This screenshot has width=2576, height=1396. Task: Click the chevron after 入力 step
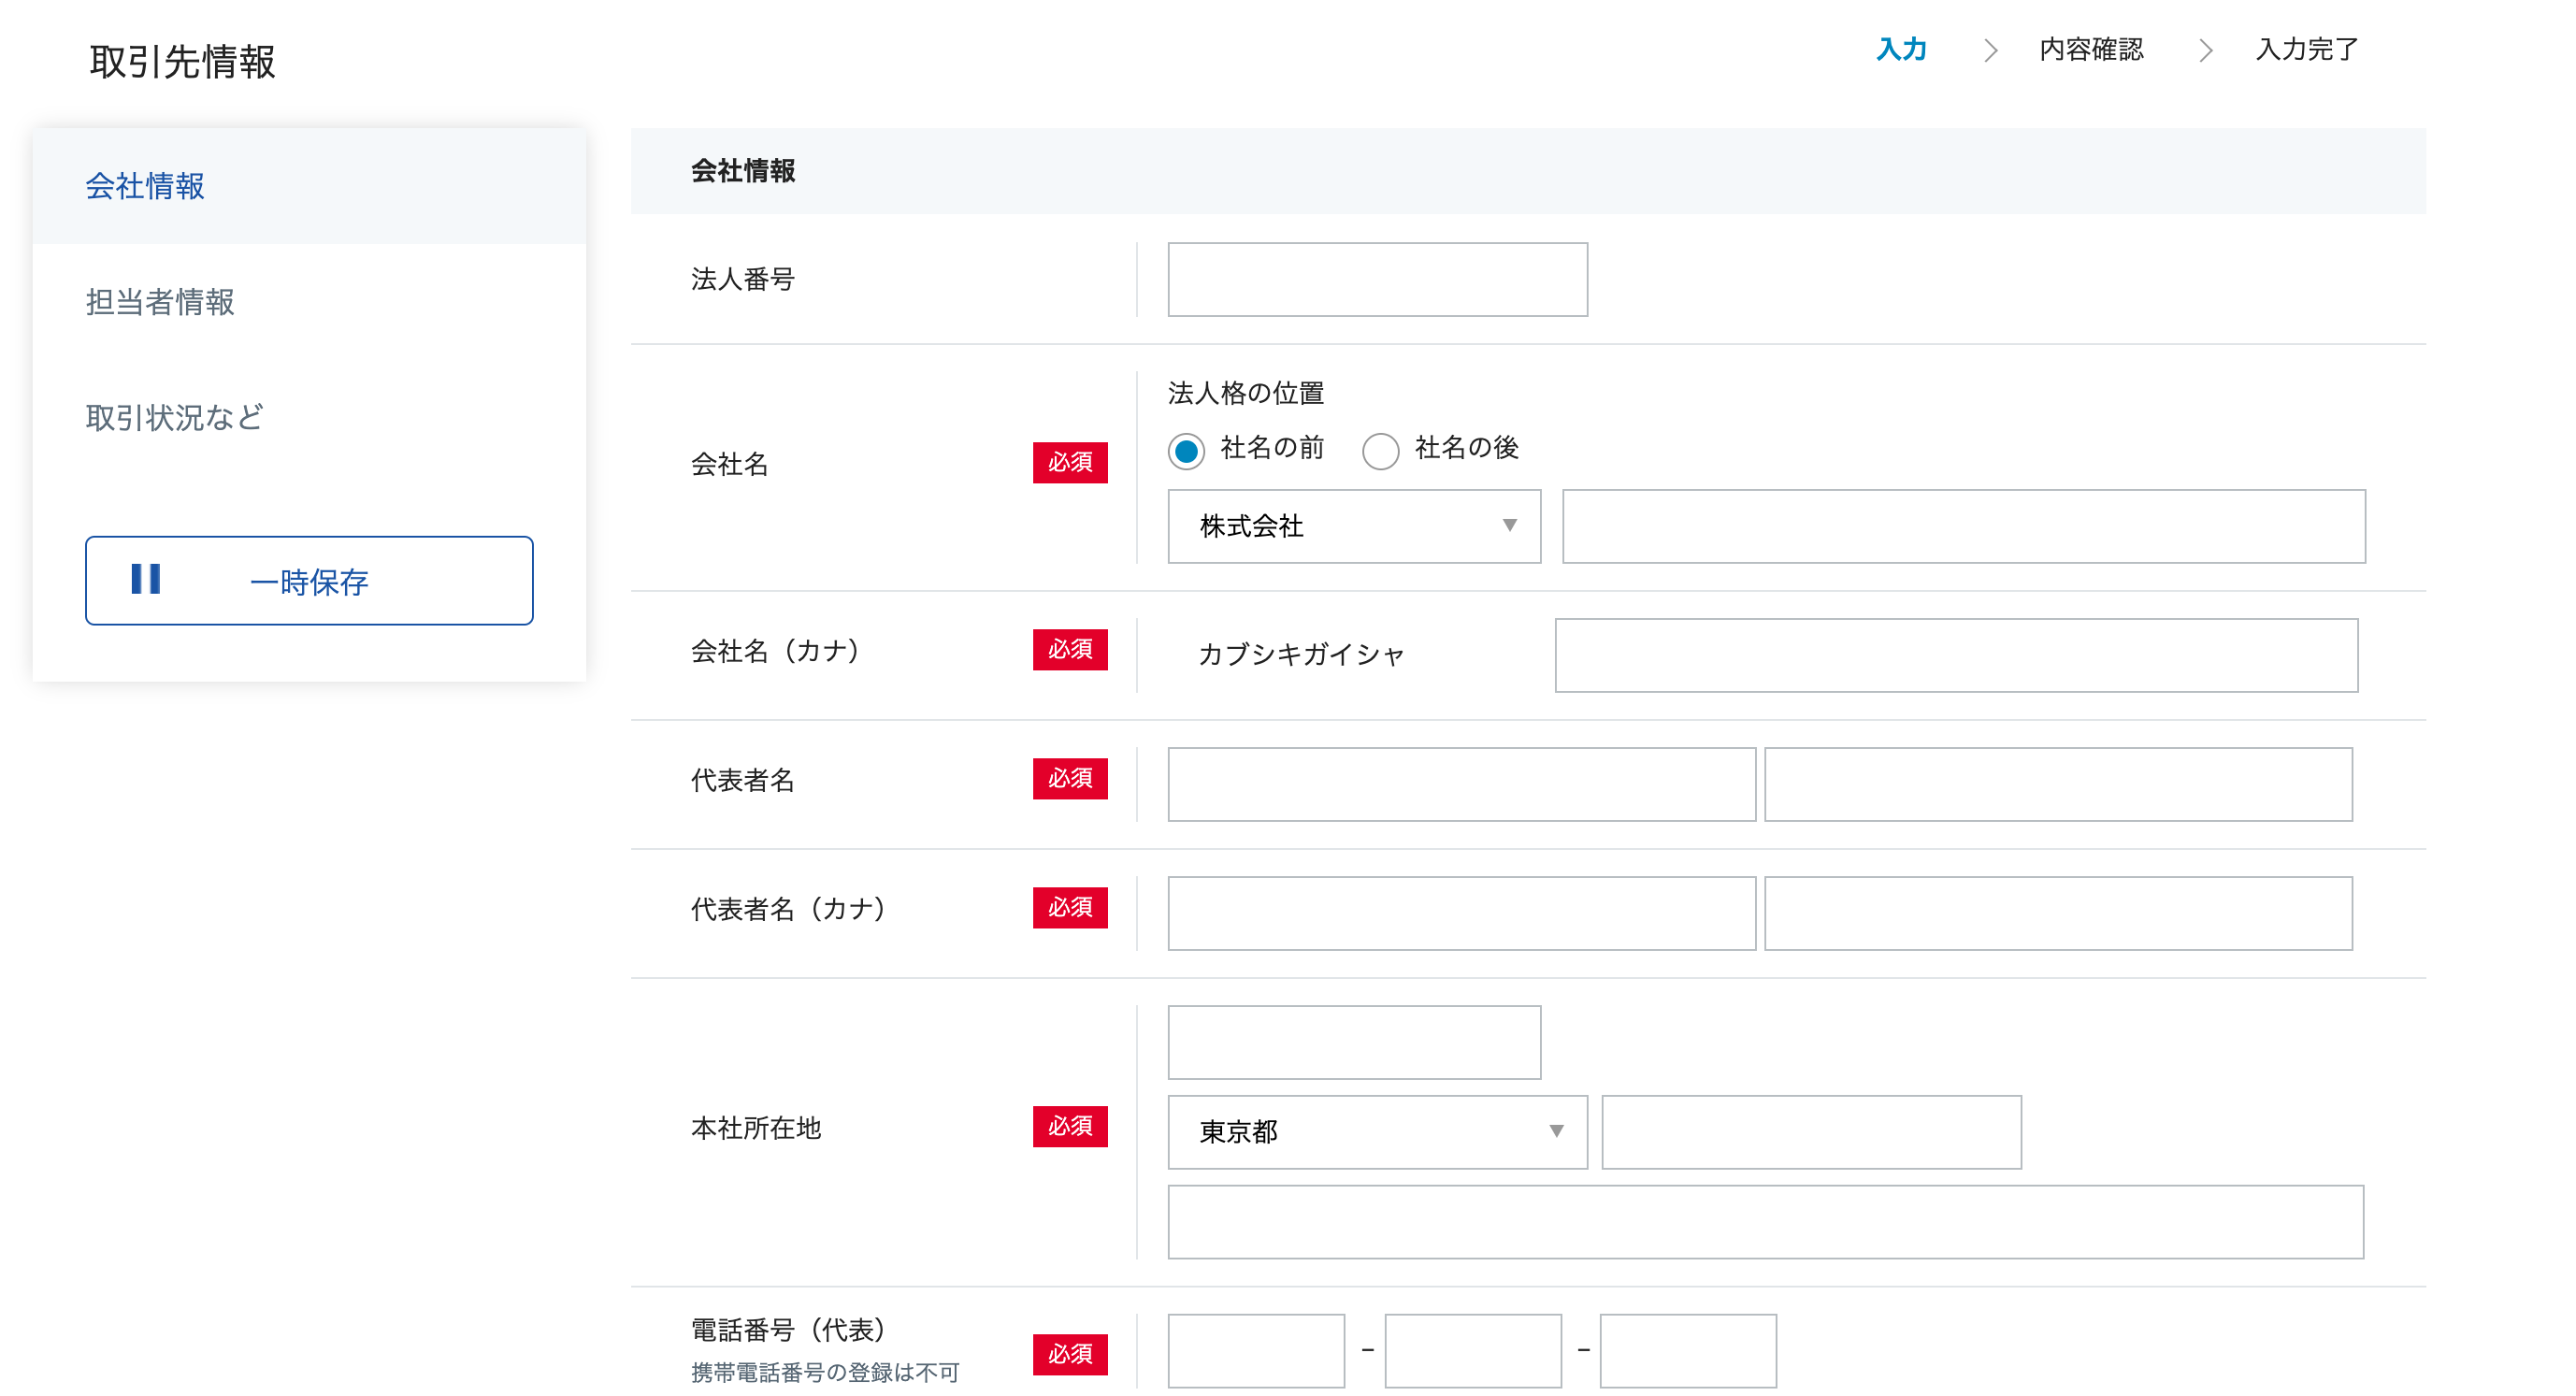point(1990,50)
